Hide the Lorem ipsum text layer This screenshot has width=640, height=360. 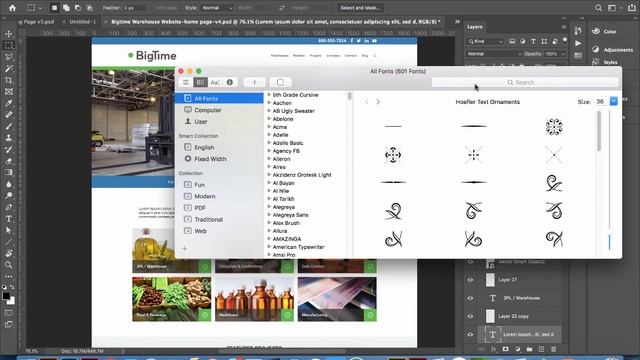pyautogui.click(x=470, y=334)
